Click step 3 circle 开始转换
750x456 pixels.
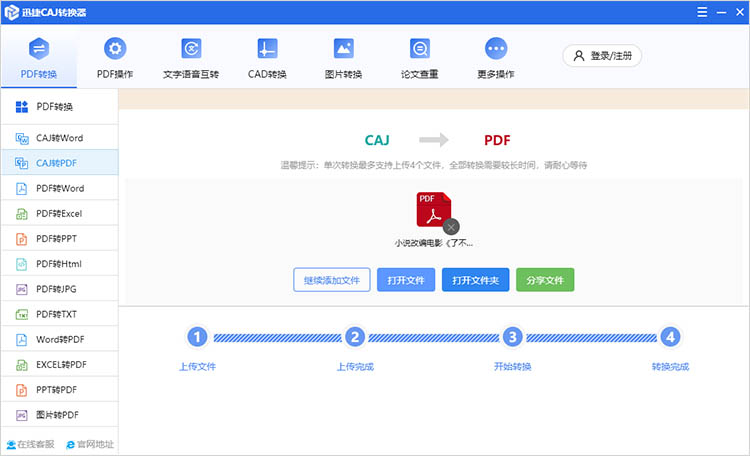coord(512,337)
